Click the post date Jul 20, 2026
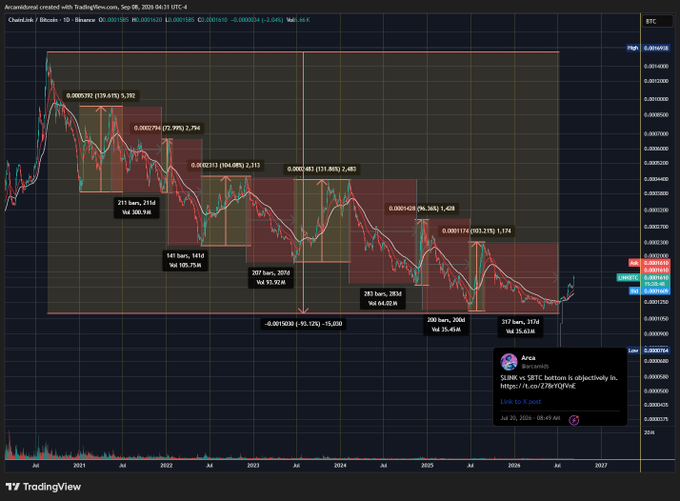This screenshot has height=501, width=680. click(x=530, y=418)
